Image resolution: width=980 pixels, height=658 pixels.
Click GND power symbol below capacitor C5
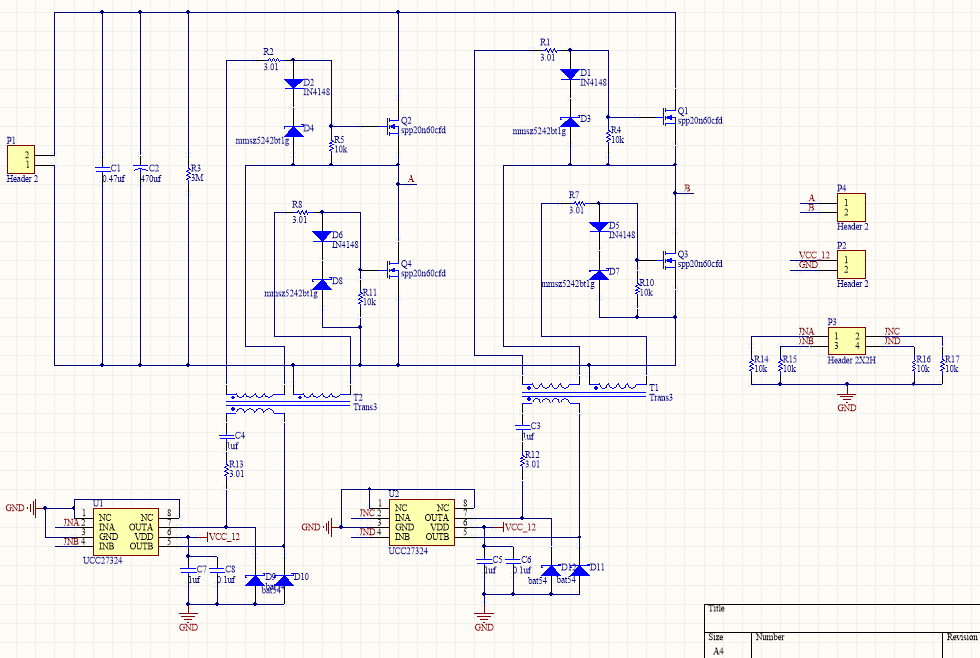pyautogui.click(x=484, y=620)
